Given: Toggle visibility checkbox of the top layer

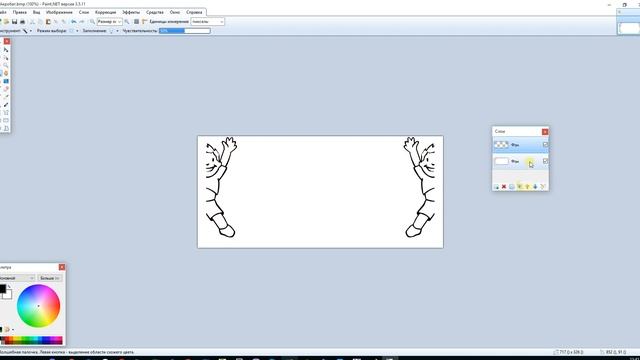Looking at the screenshot, I should point(545,144).
